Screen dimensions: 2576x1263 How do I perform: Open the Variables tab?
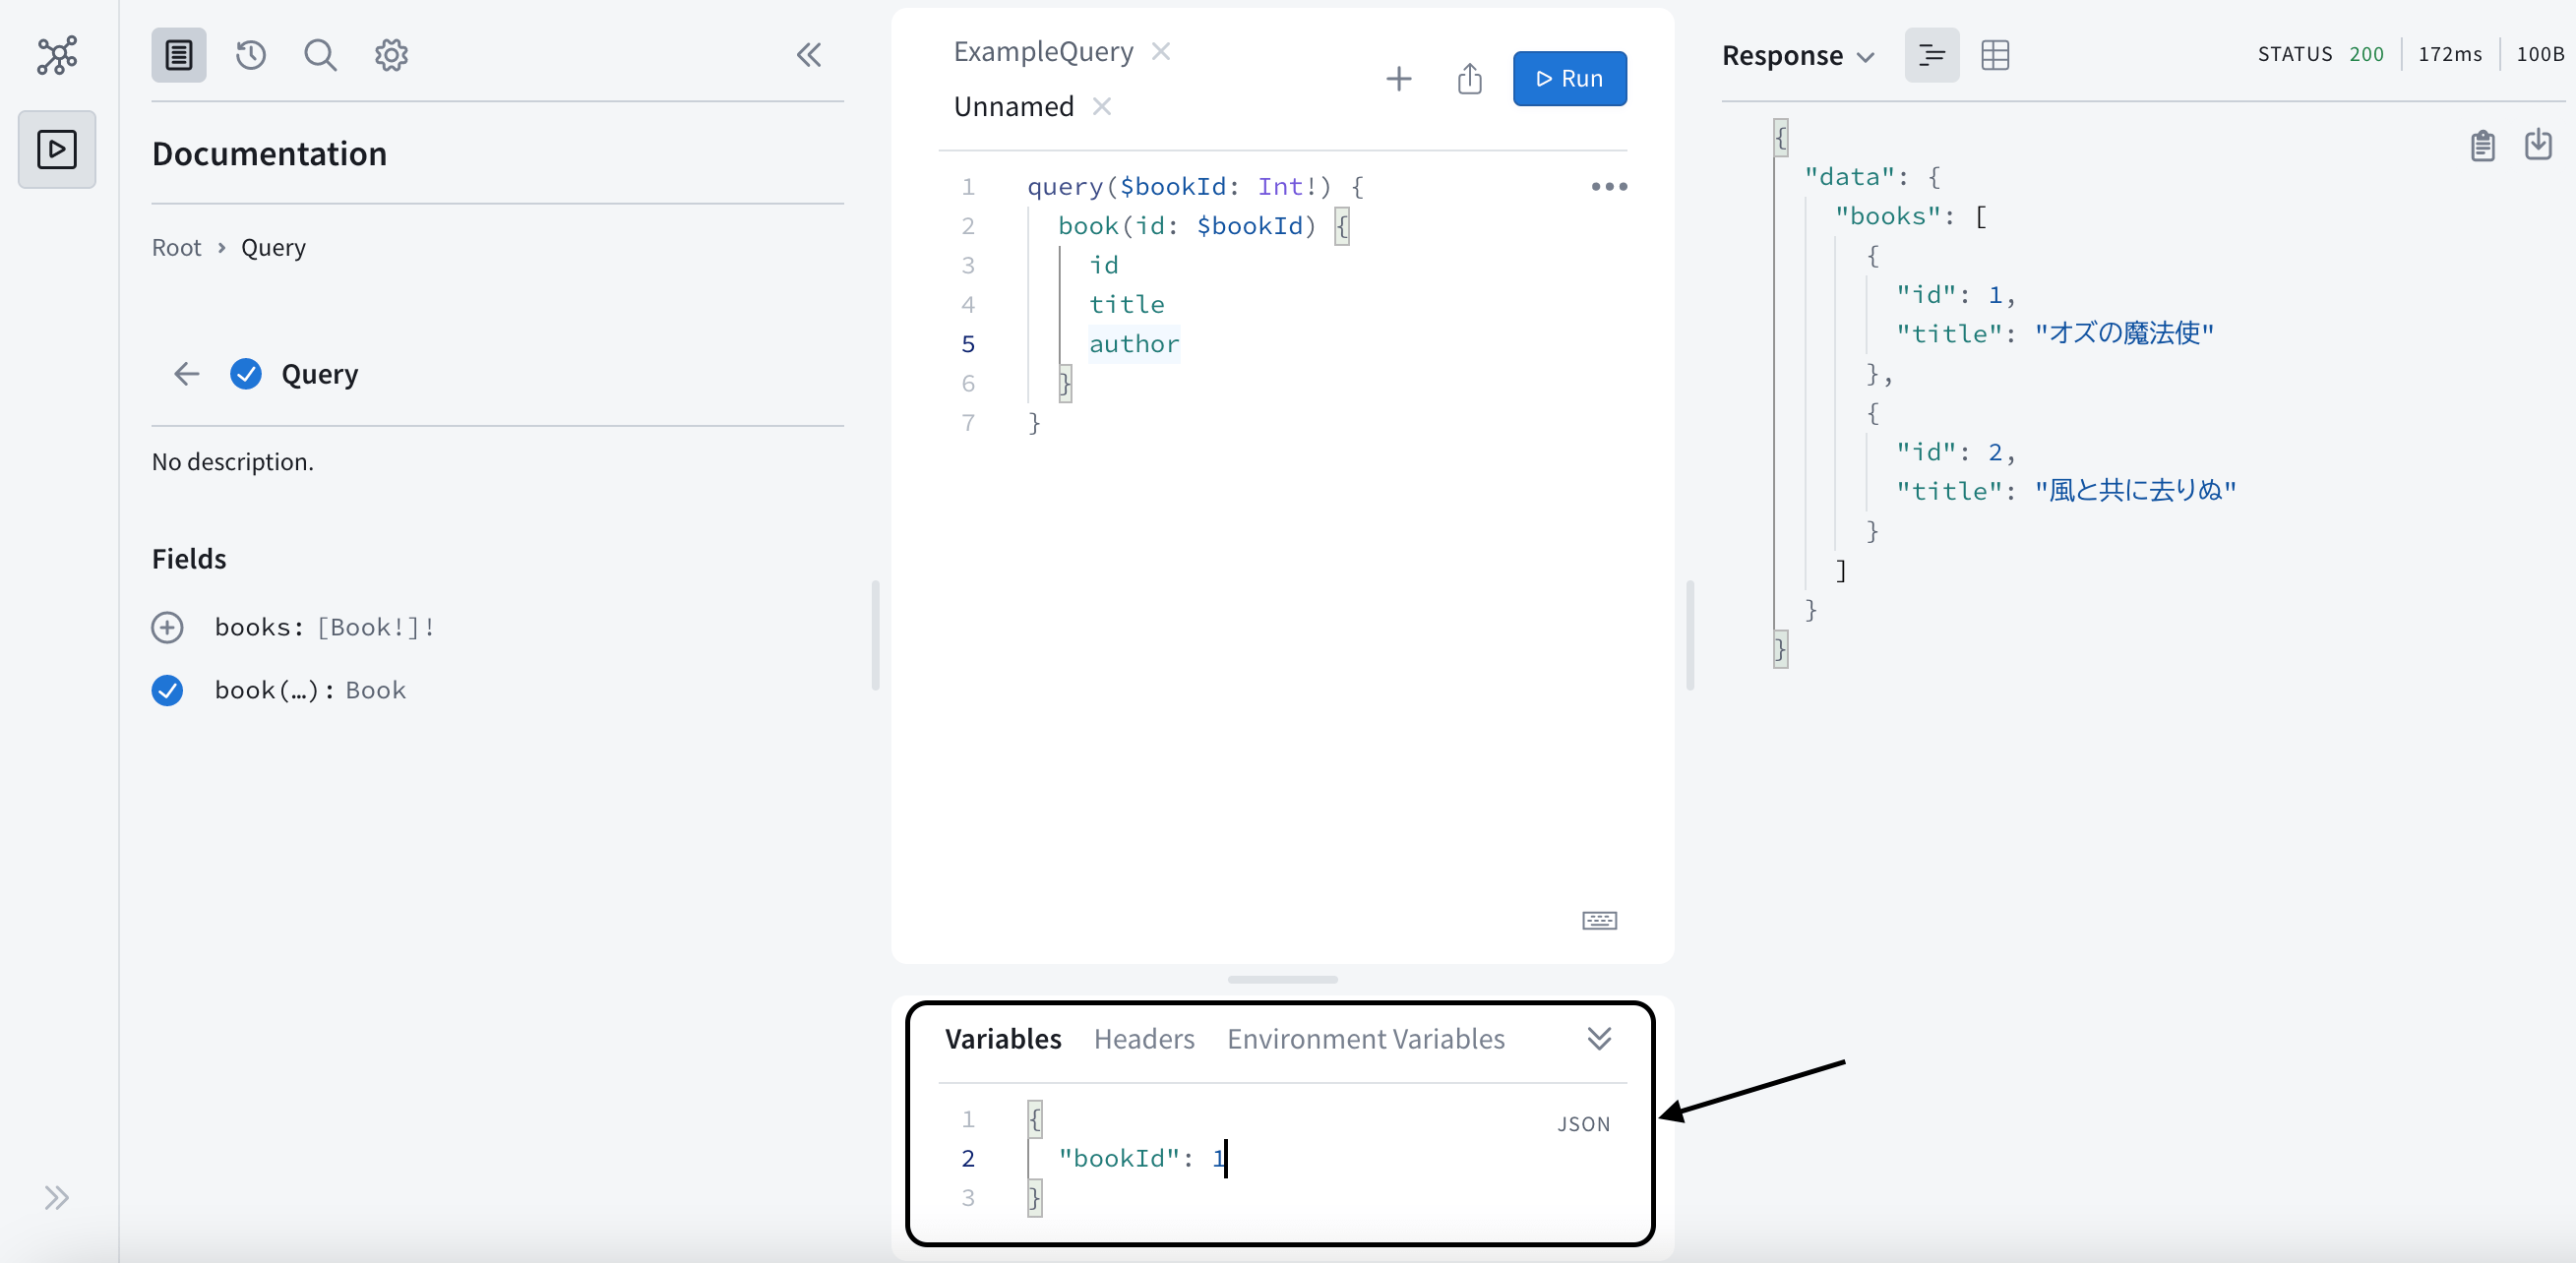1003,1039
